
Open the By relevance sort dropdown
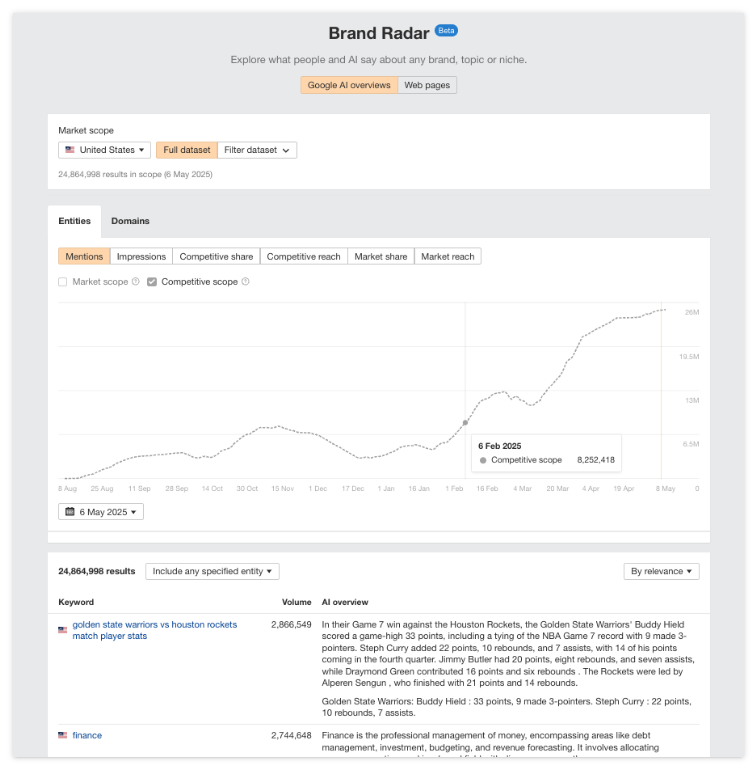pyautogui.click(x=662, y=571)
